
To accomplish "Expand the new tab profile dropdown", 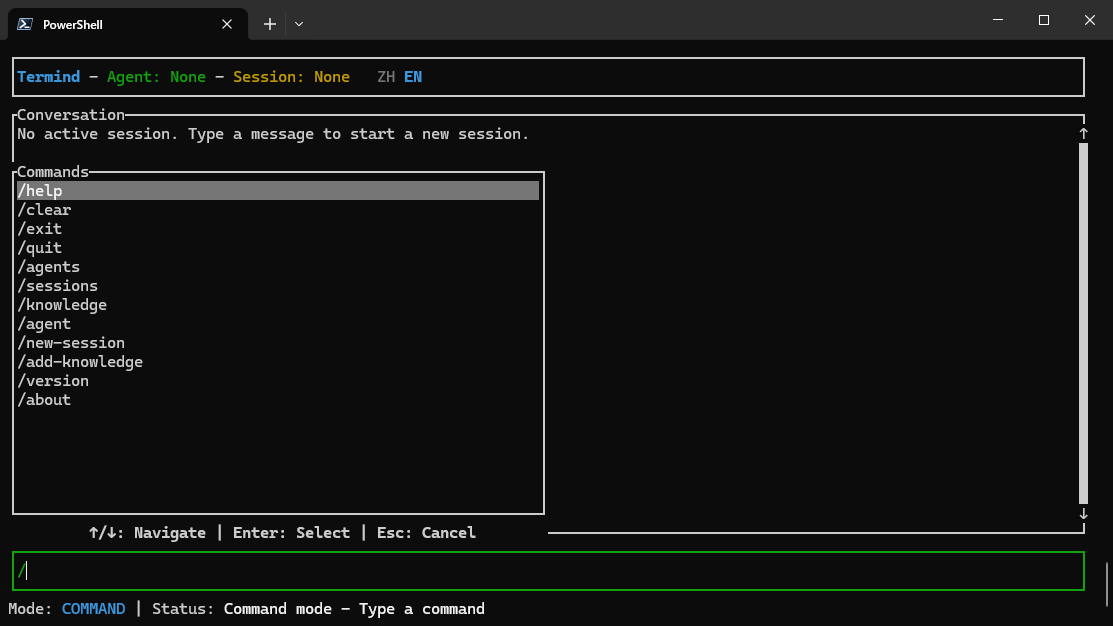I will pos(299,24).
